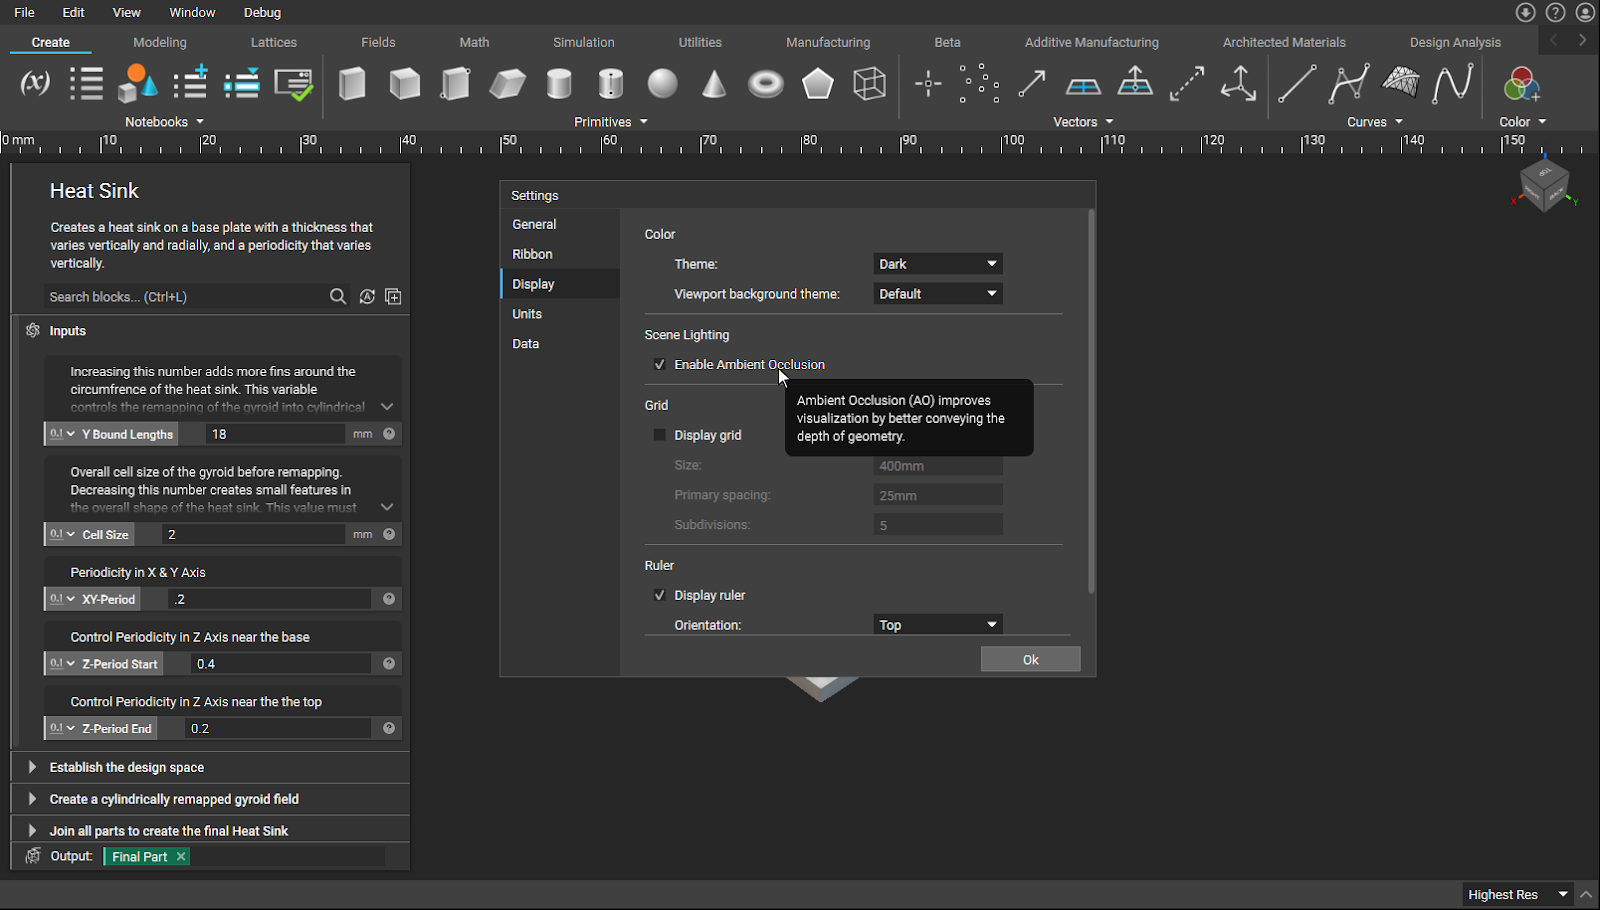Open the Curves group dropdown
Viewport: 1600px width, 910px height.
click(x=1375, y=122)
